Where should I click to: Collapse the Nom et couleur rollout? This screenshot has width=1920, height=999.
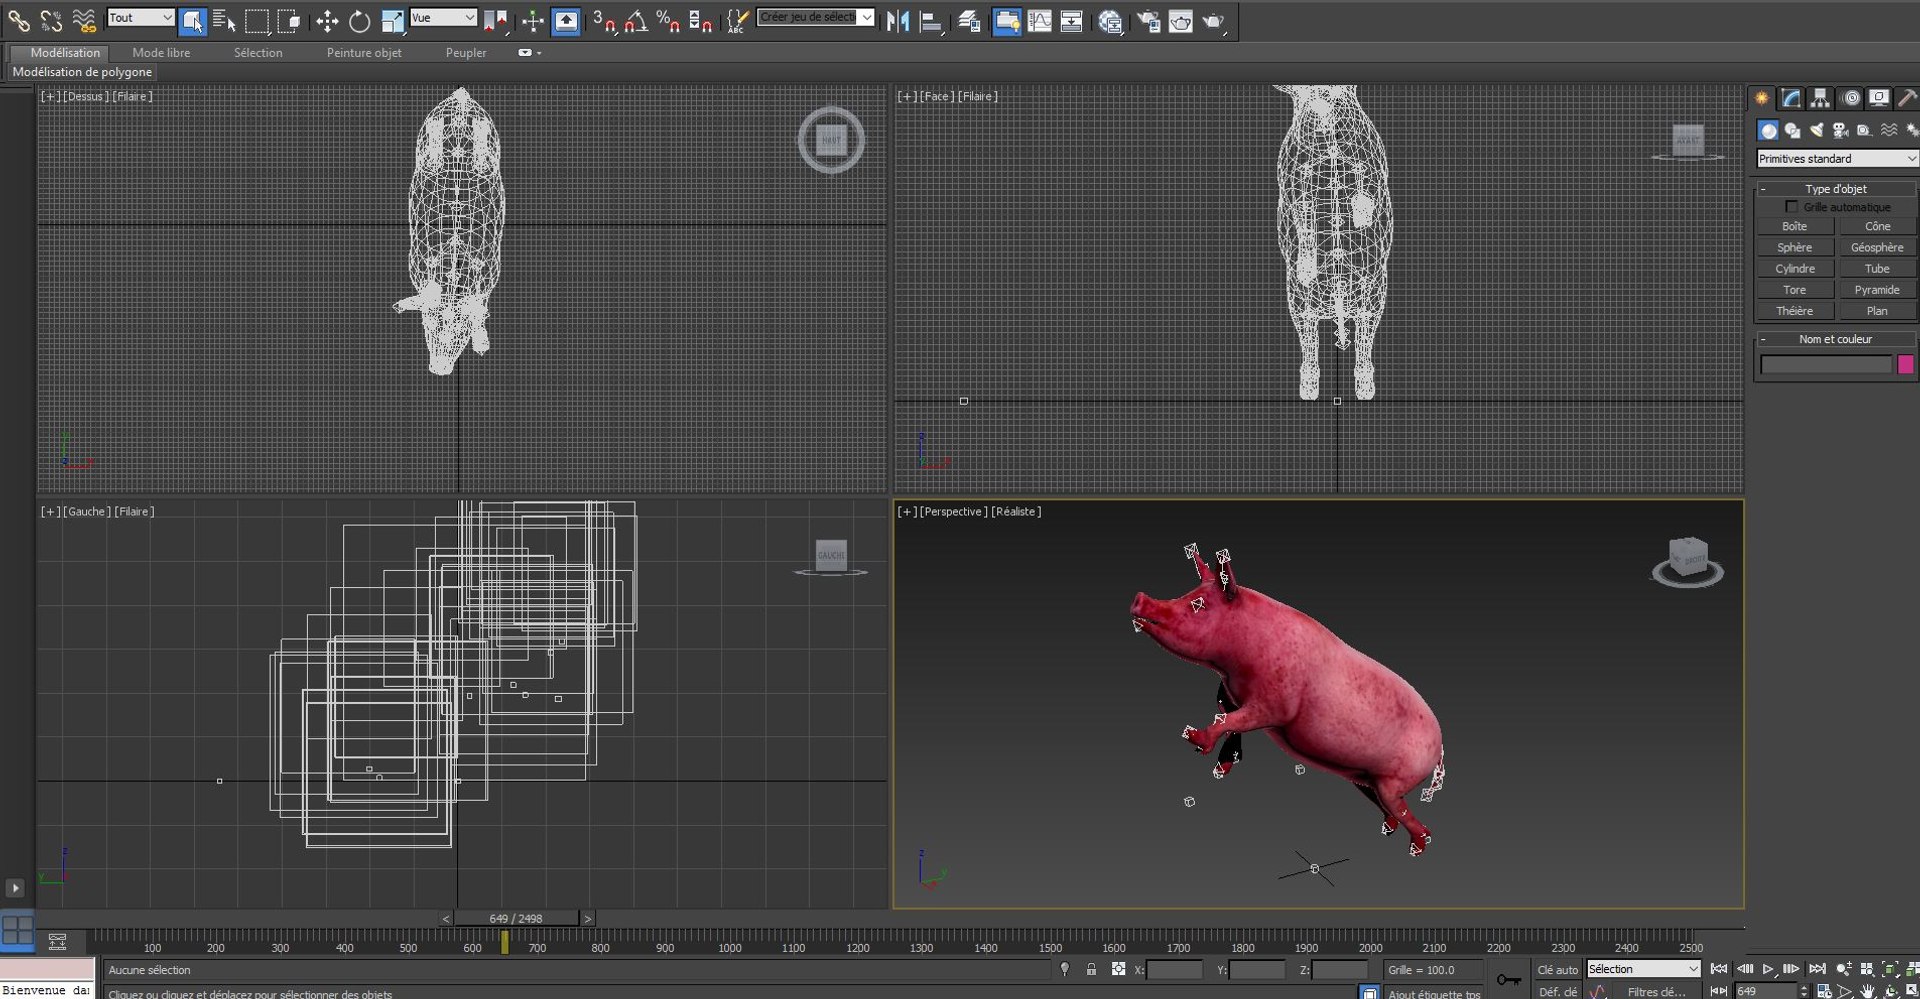pyautogui.click(x=1836, y=339)
